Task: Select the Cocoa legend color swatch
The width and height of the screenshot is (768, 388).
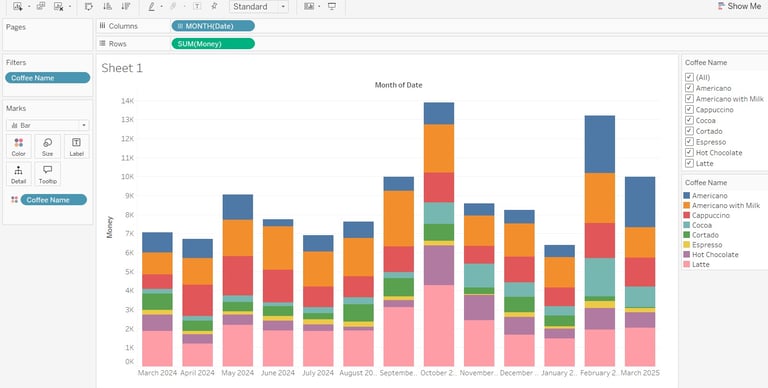Action: [x=687, y=225]
